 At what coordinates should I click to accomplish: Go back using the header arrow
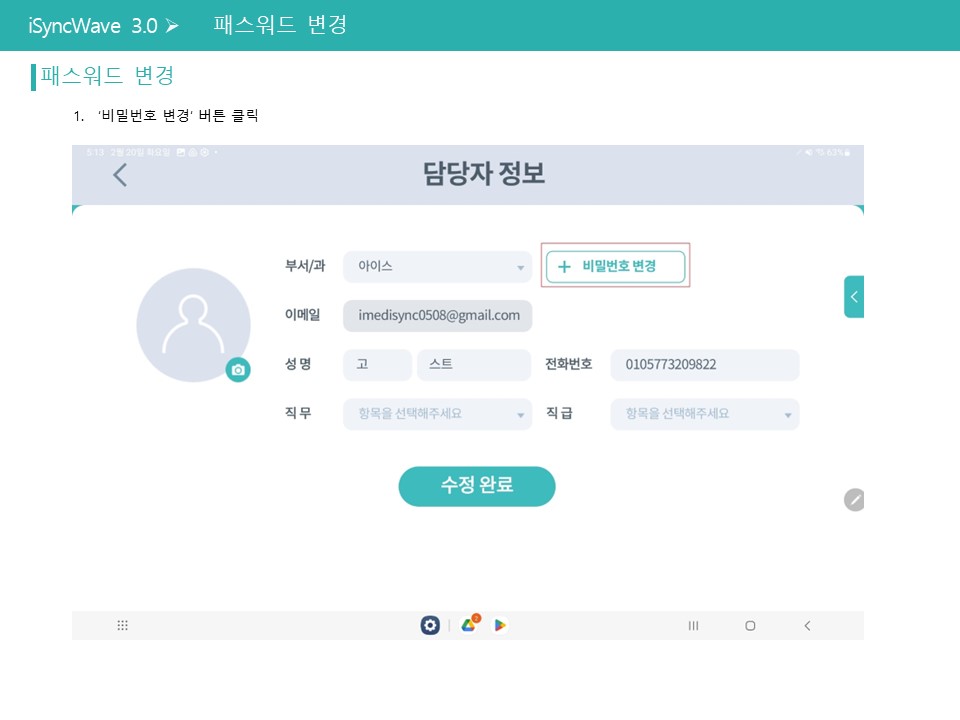tap(120, 175)
